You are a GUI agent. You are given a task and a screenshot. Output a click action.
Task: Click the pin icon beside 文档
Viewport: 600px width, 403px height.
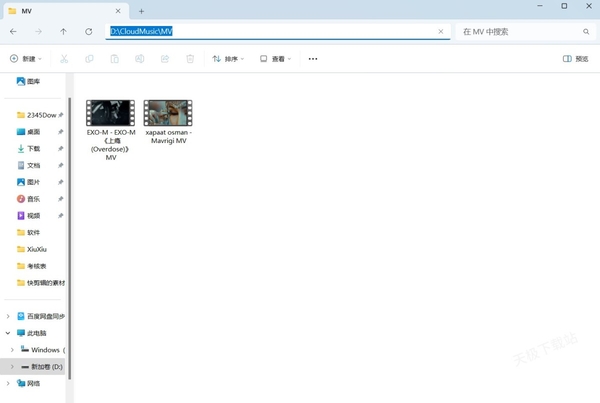[x=60, y=166]
